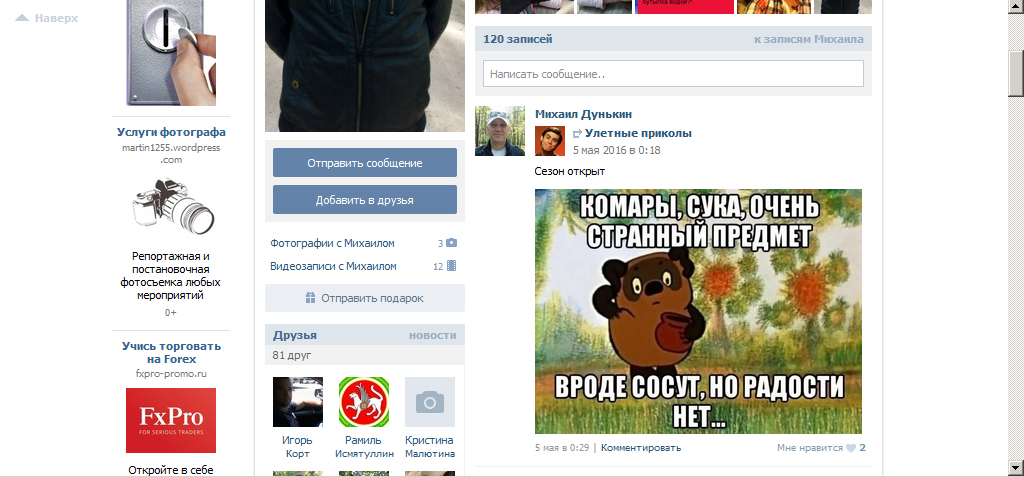Image resolution: width=1024 pixels, height=477 pixels.
Task: Click the post date 5 мая 2016 в 0:18
Action: click(x=616, y=150)
